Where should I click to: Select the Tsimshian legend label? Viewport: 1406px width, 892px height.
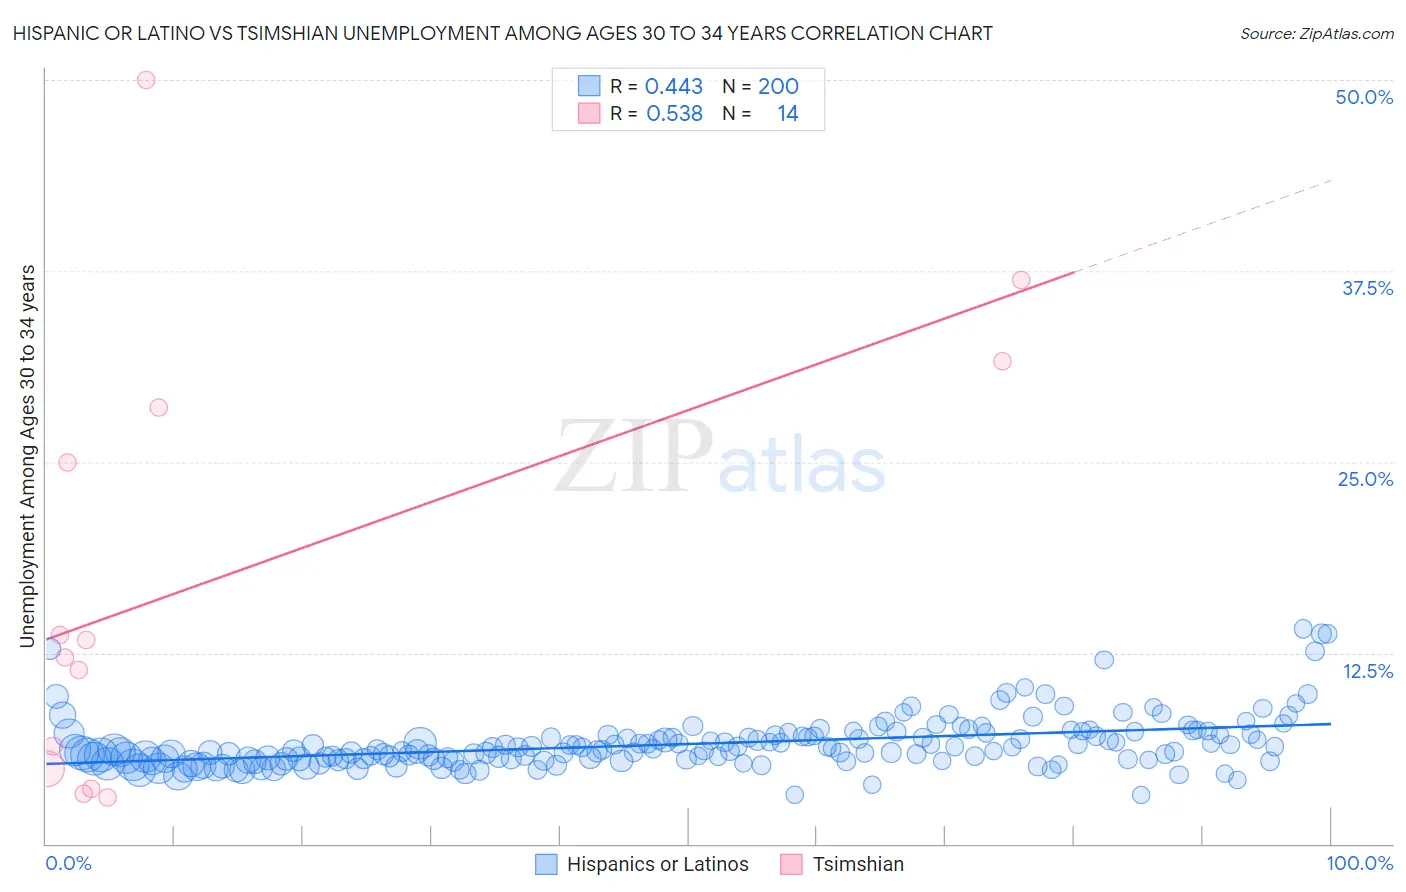858,864
